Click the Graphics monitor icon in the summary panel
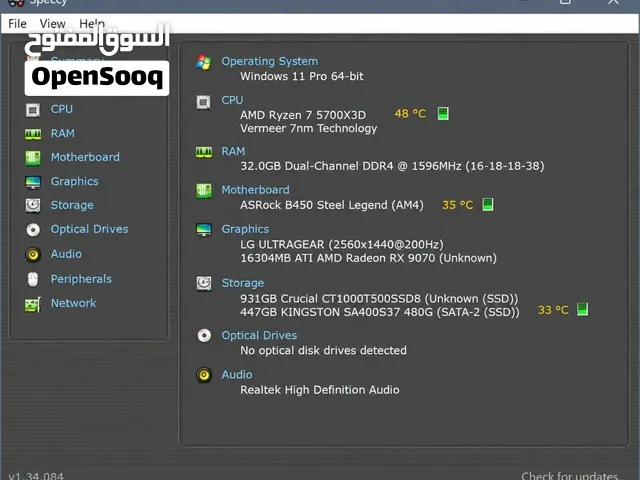 point(204,230)
